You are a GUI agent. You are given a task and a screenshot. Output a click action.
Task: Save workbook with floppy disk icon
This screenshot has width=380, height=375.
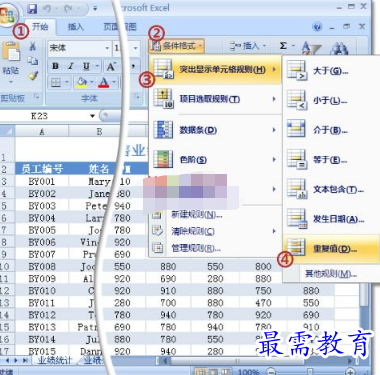[x=32, y=9]
